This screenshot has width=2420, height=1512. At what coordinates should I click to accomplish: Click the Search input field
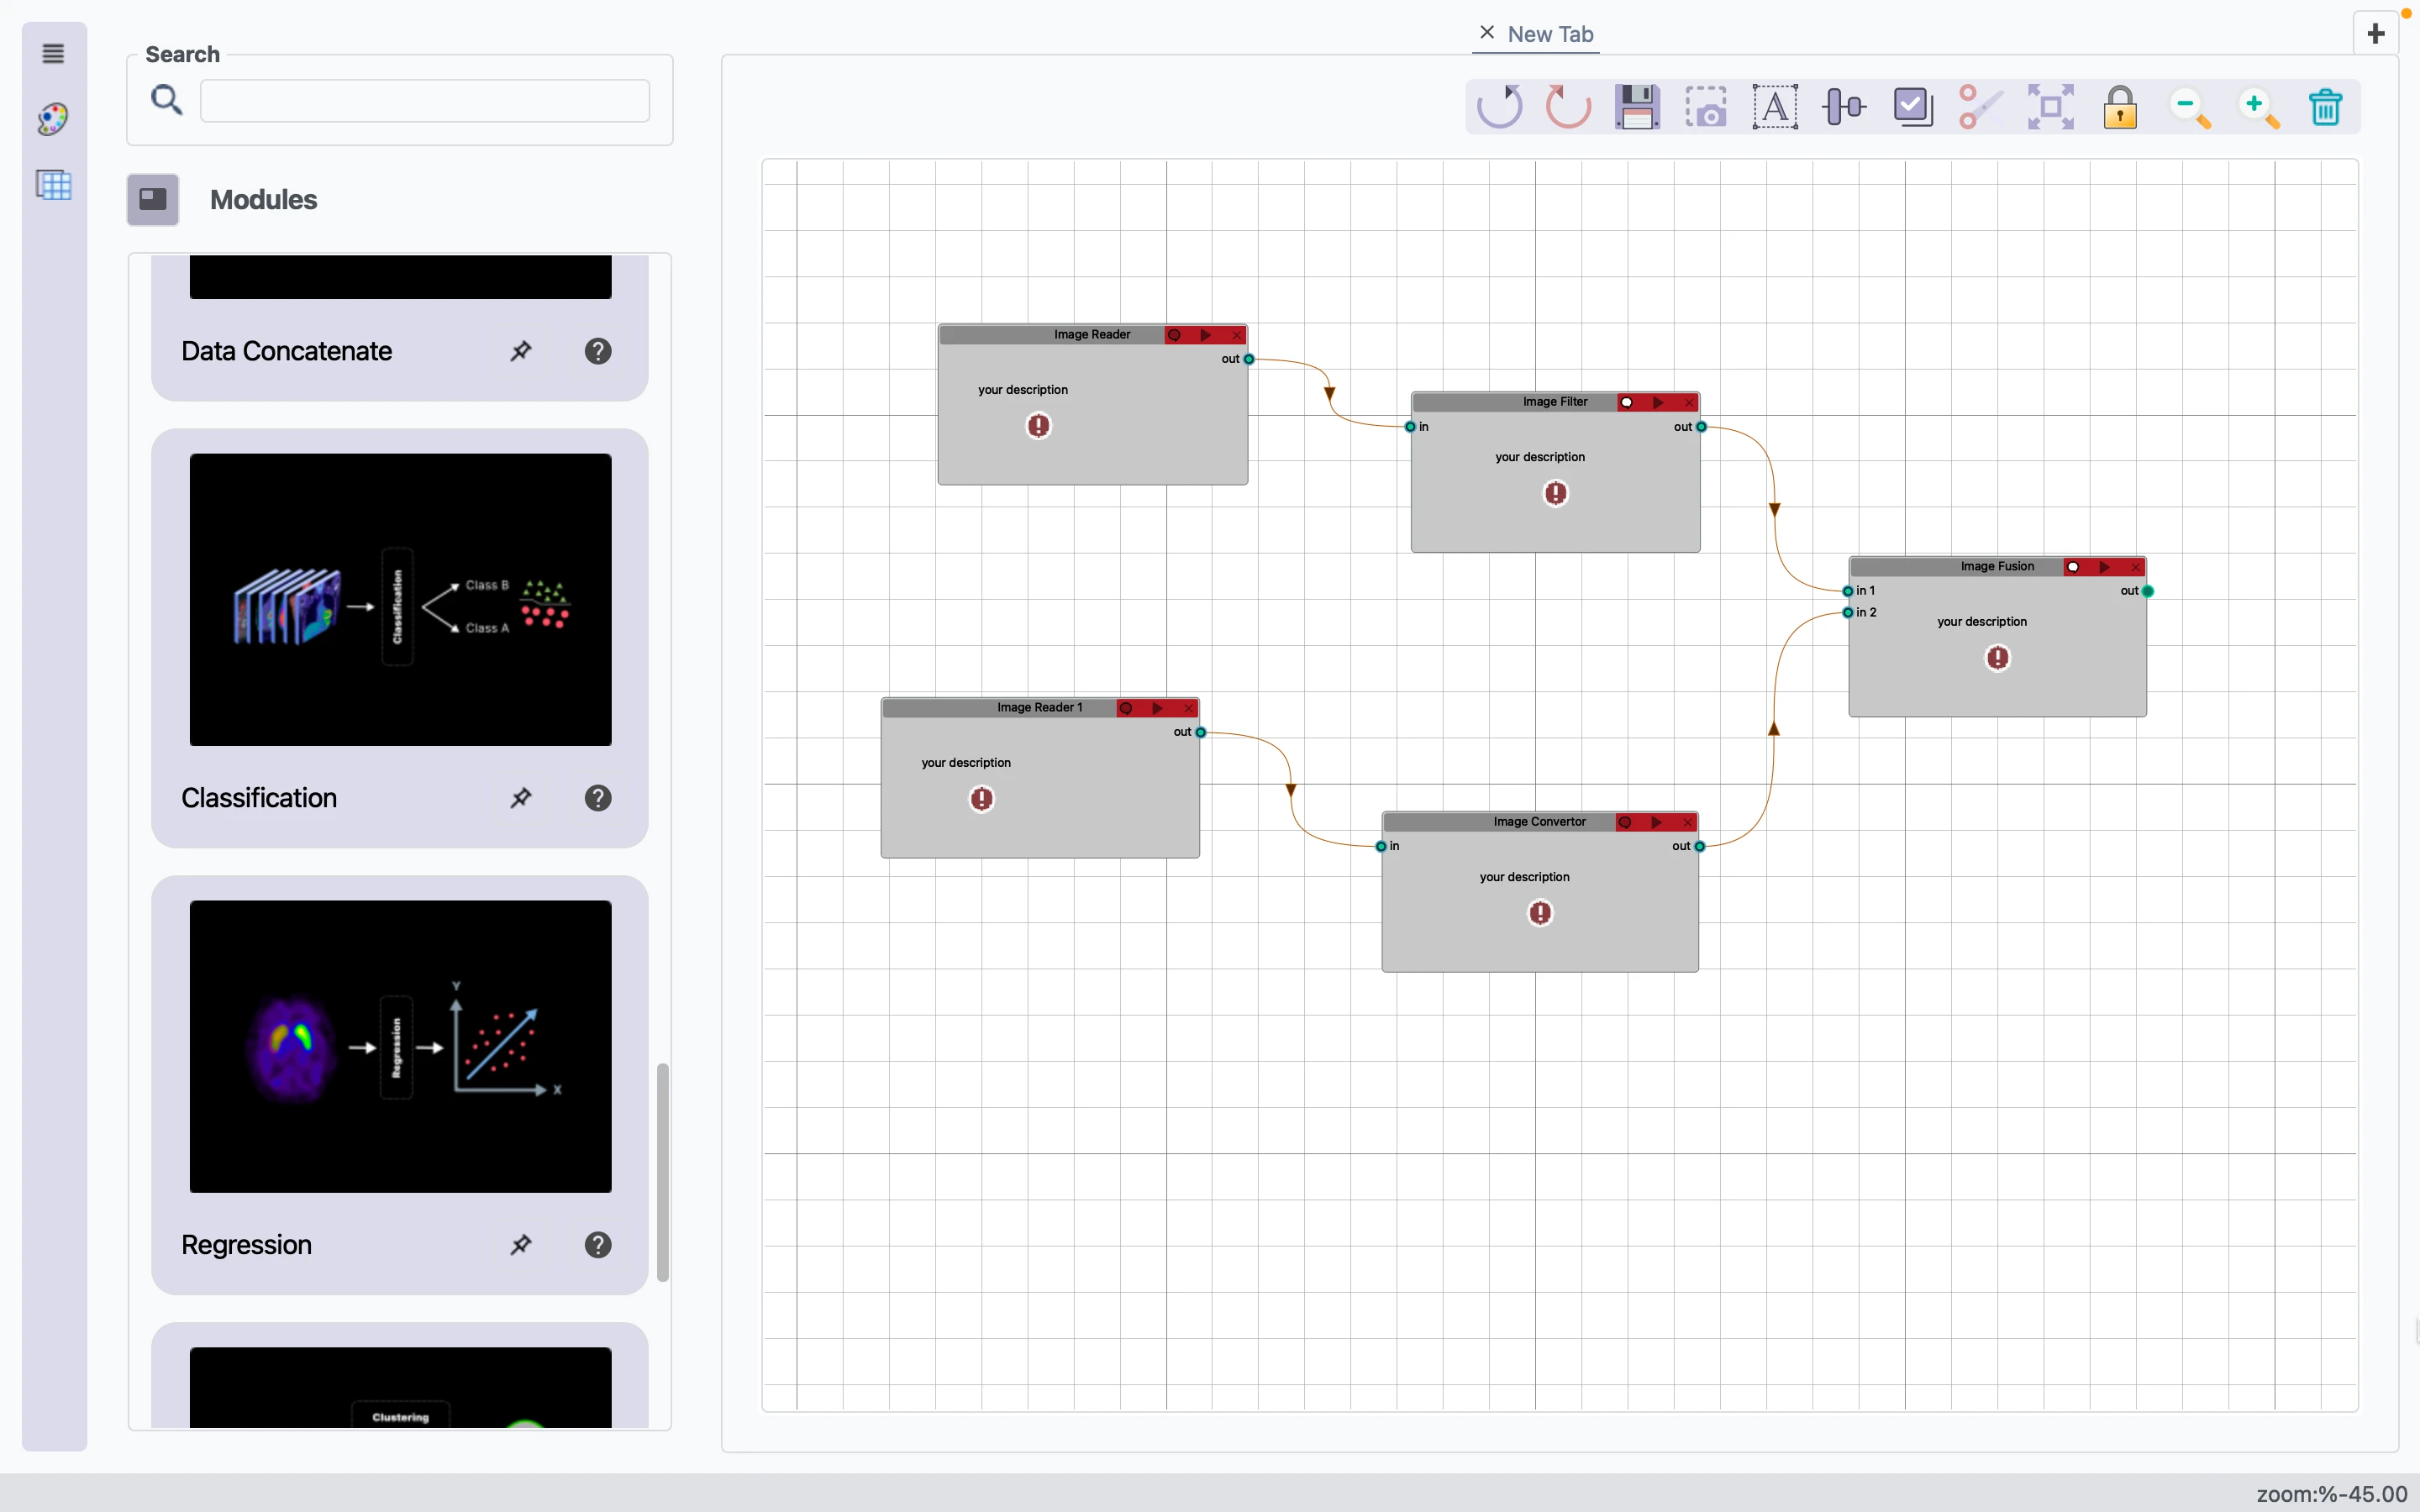[425, 101]
